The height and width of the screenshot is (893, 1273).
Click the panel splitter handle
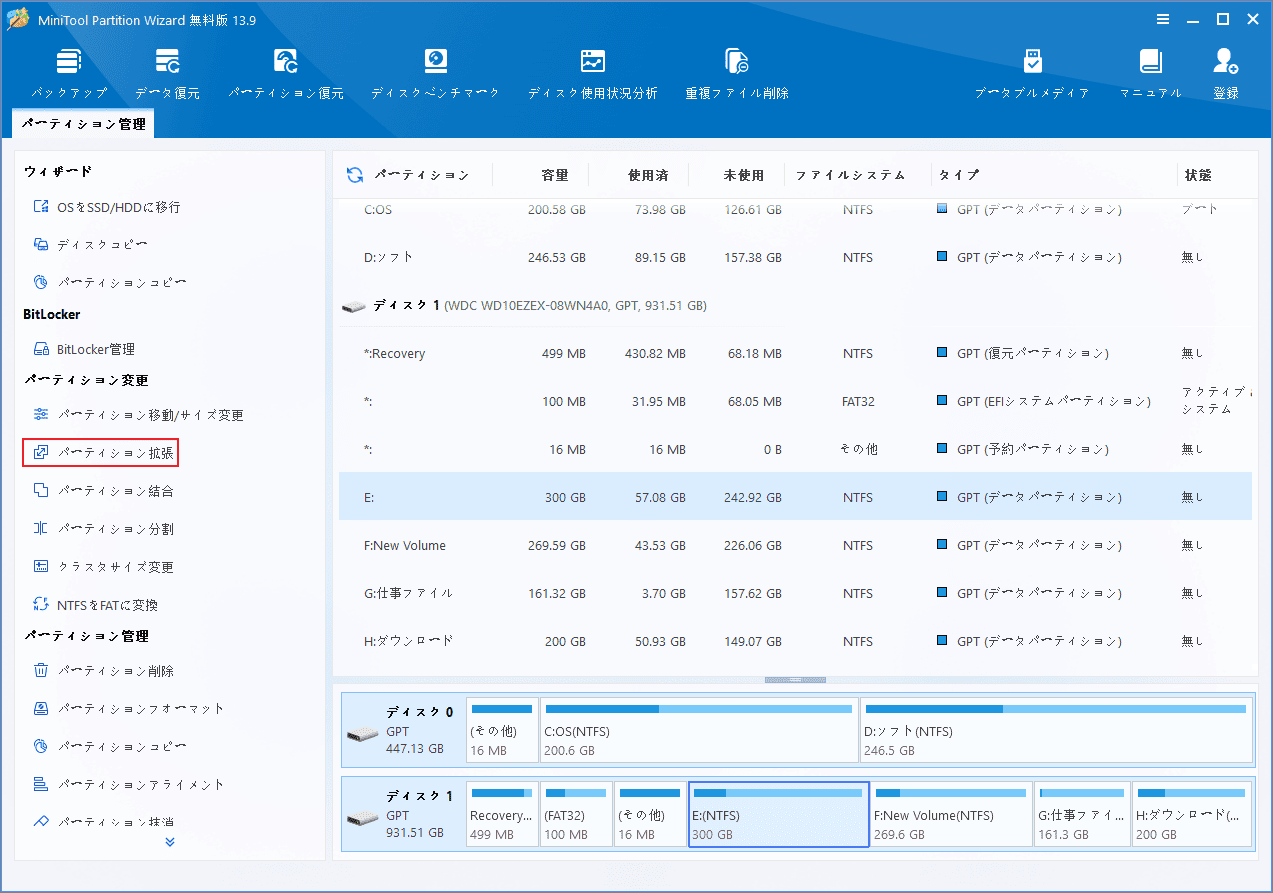pos(796,680)
